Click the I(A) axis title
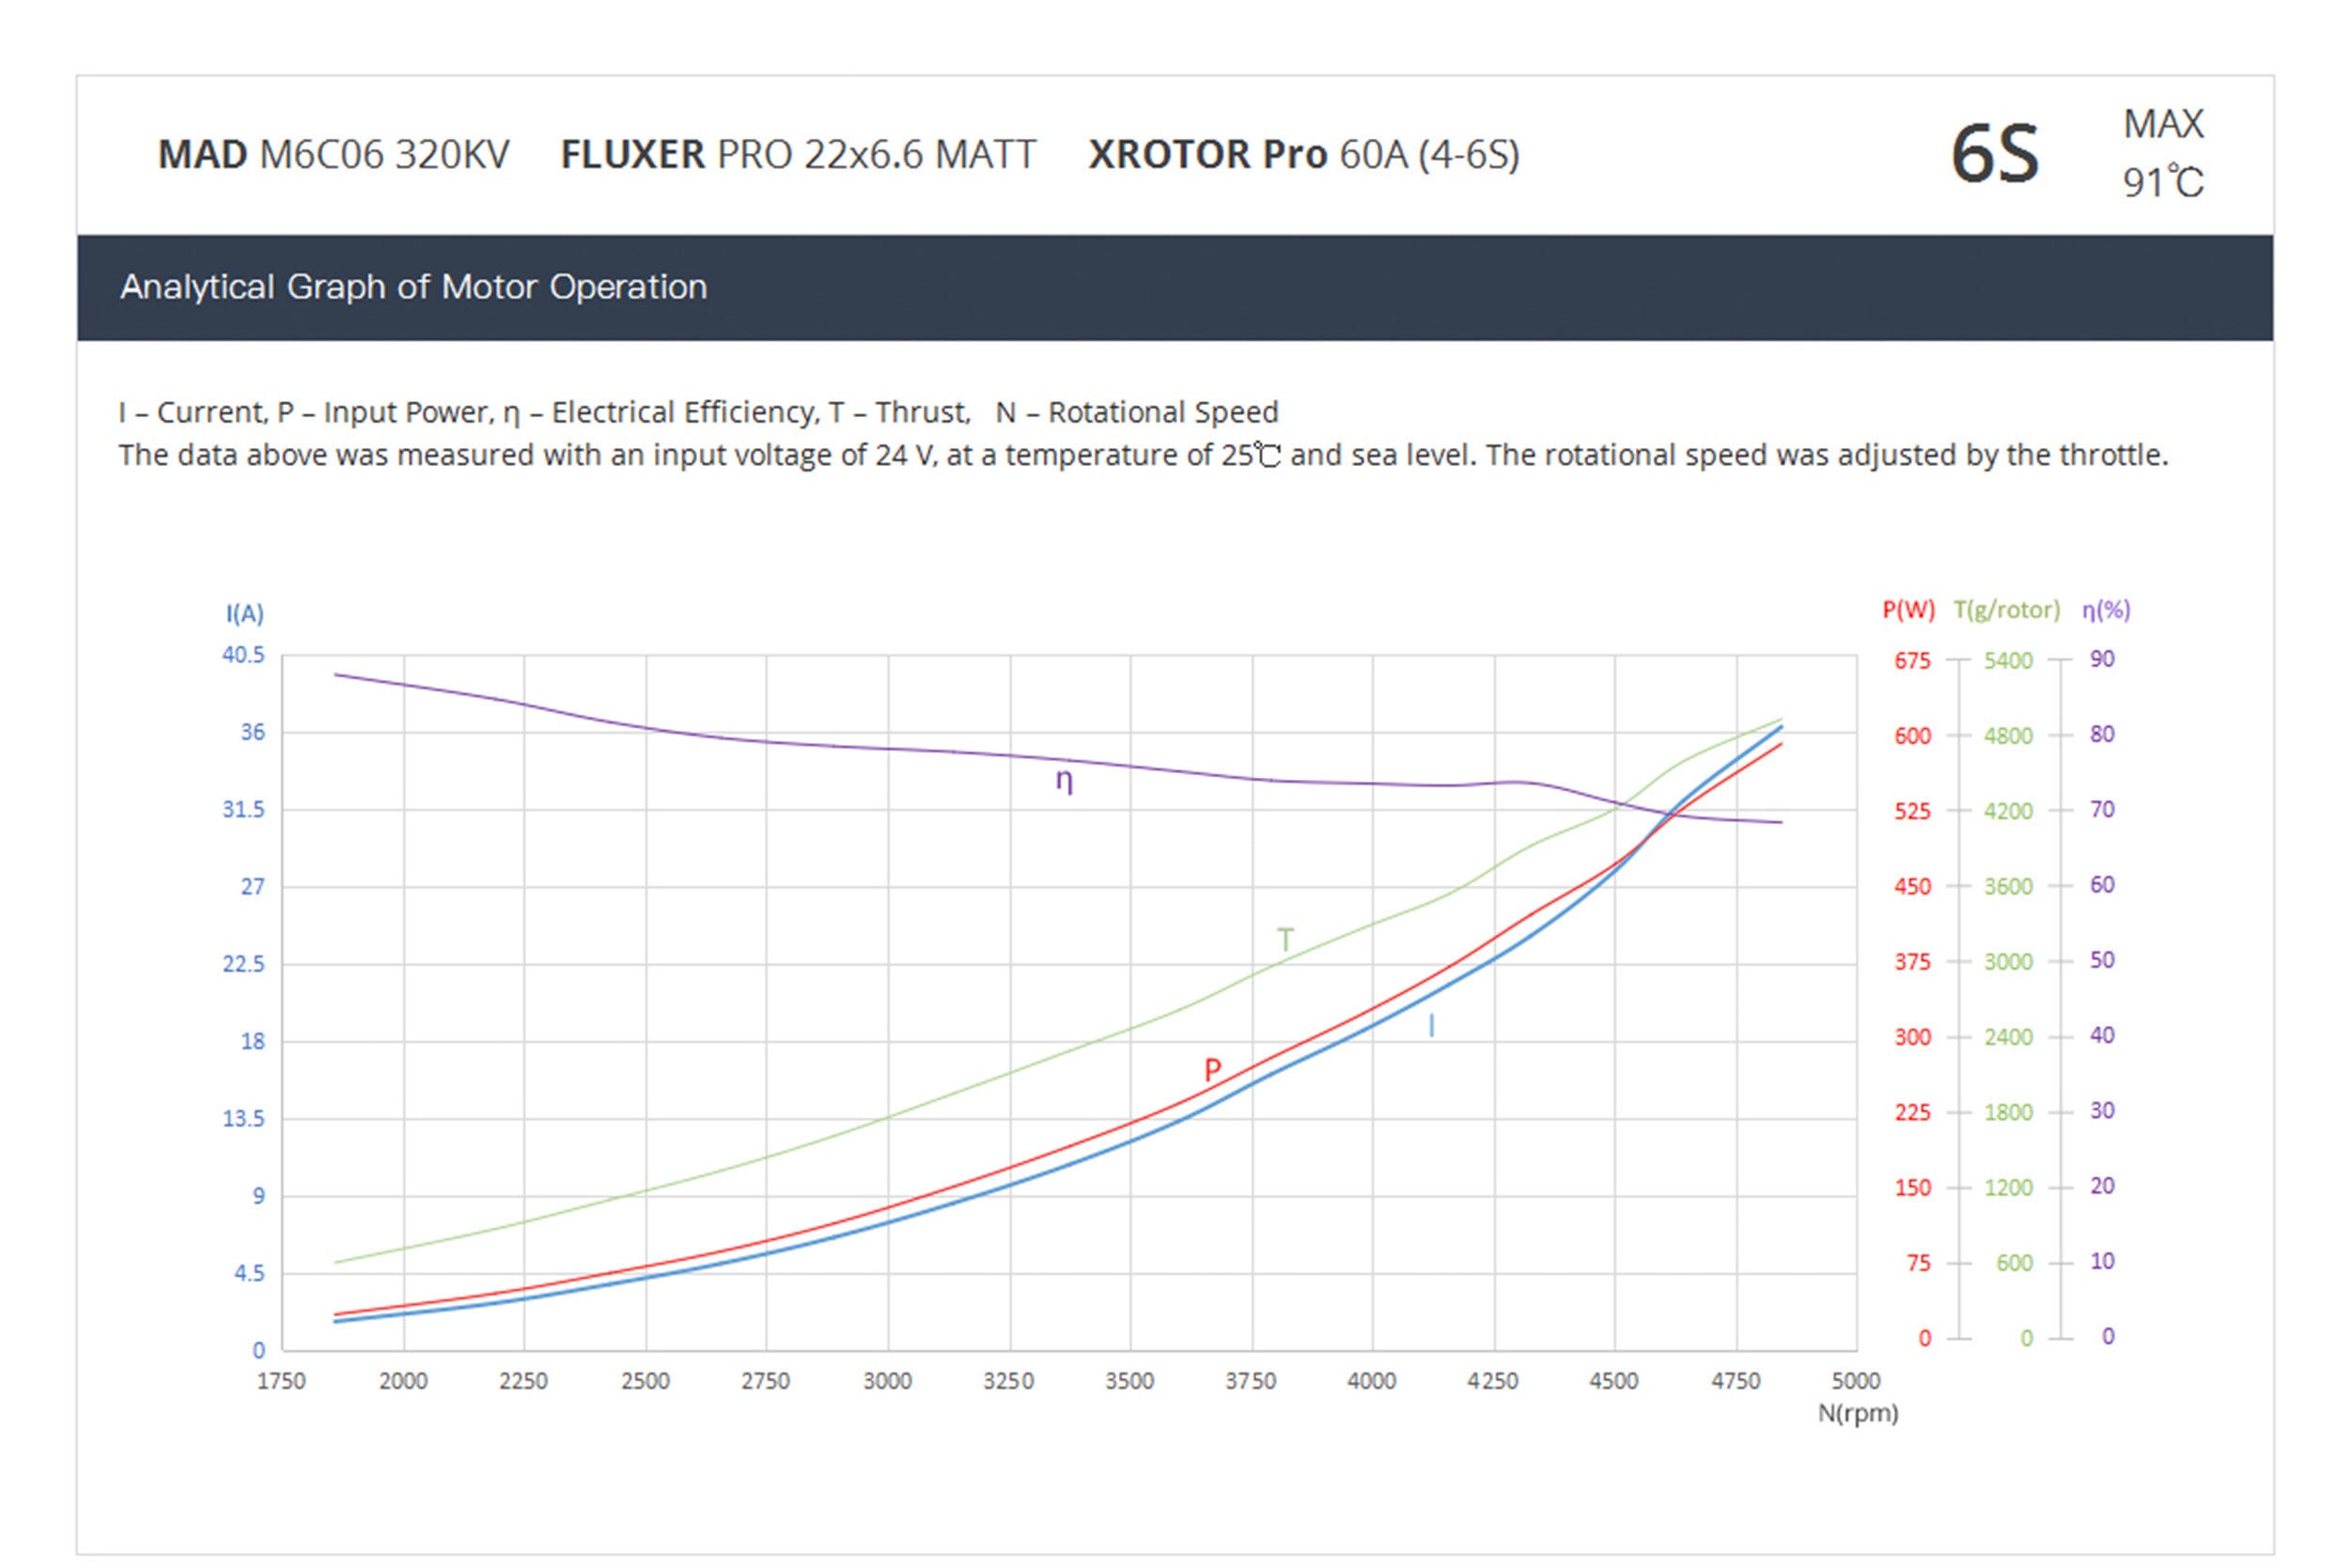The image size is (2349, 1568). 245,613
